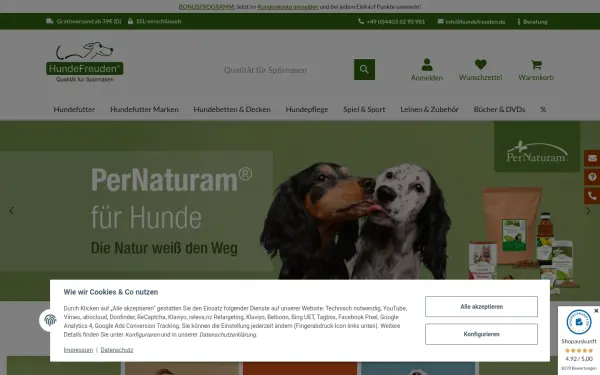The image size is (600, 375).
Task: Open the Bücher & DVDs menu
Action: pos(499,109)
